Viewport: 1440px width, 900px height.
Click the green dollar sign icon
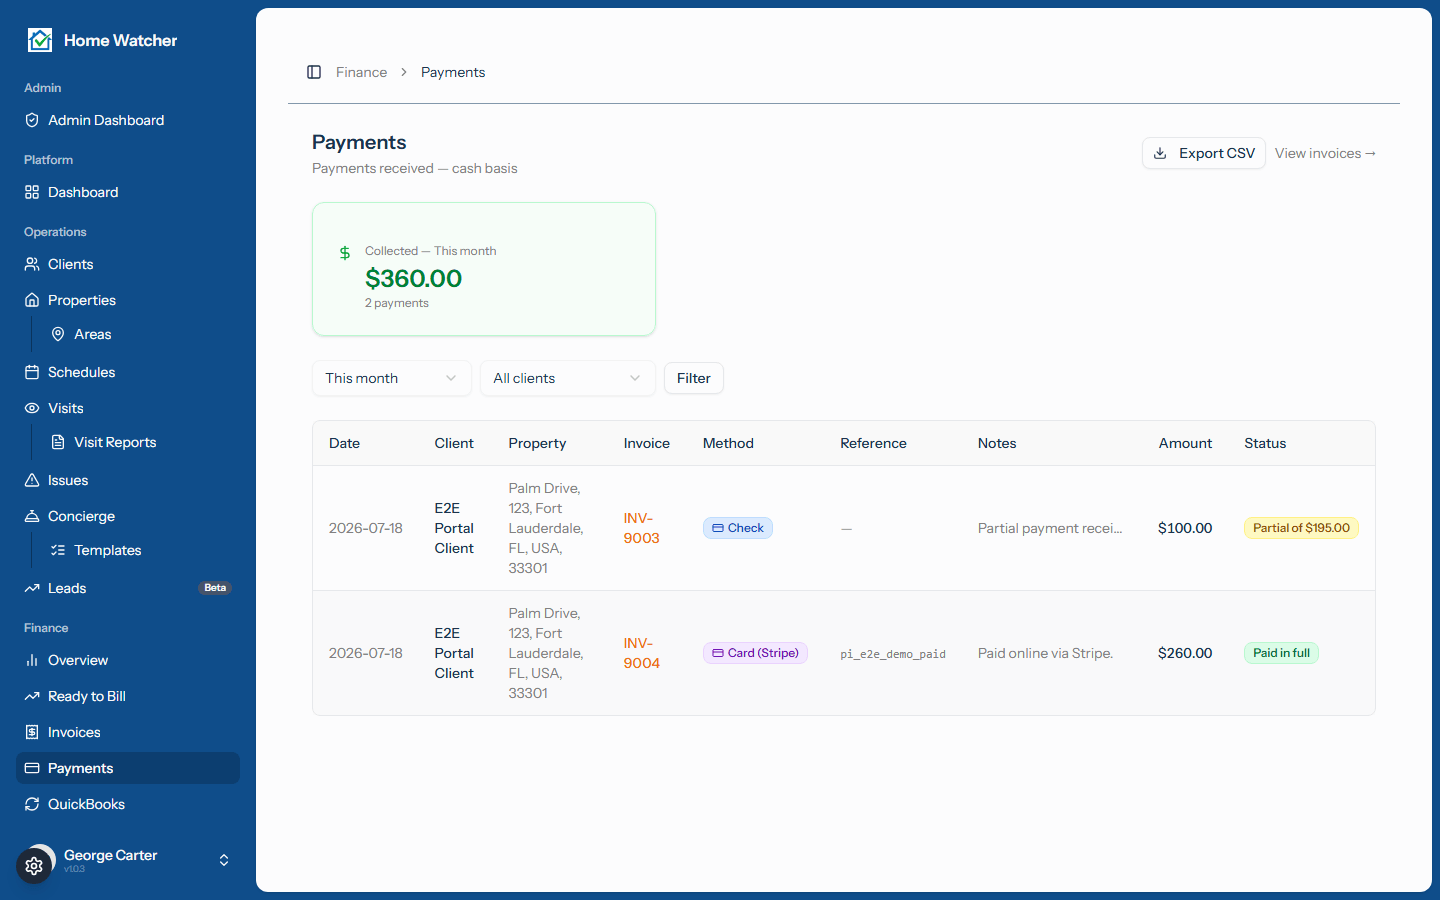tap(345, 253)
